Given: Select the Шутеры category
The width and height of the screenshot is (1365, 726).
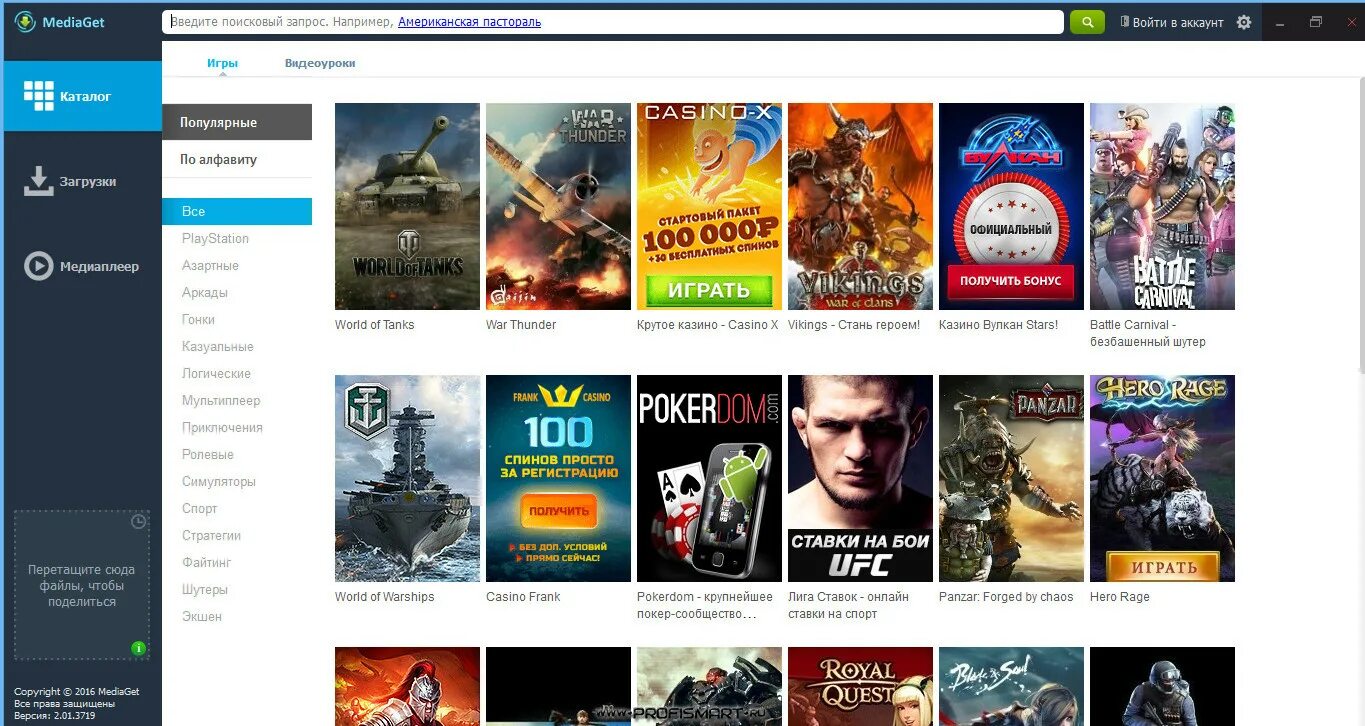Looking at the screenshot, I should pos(205,589).
